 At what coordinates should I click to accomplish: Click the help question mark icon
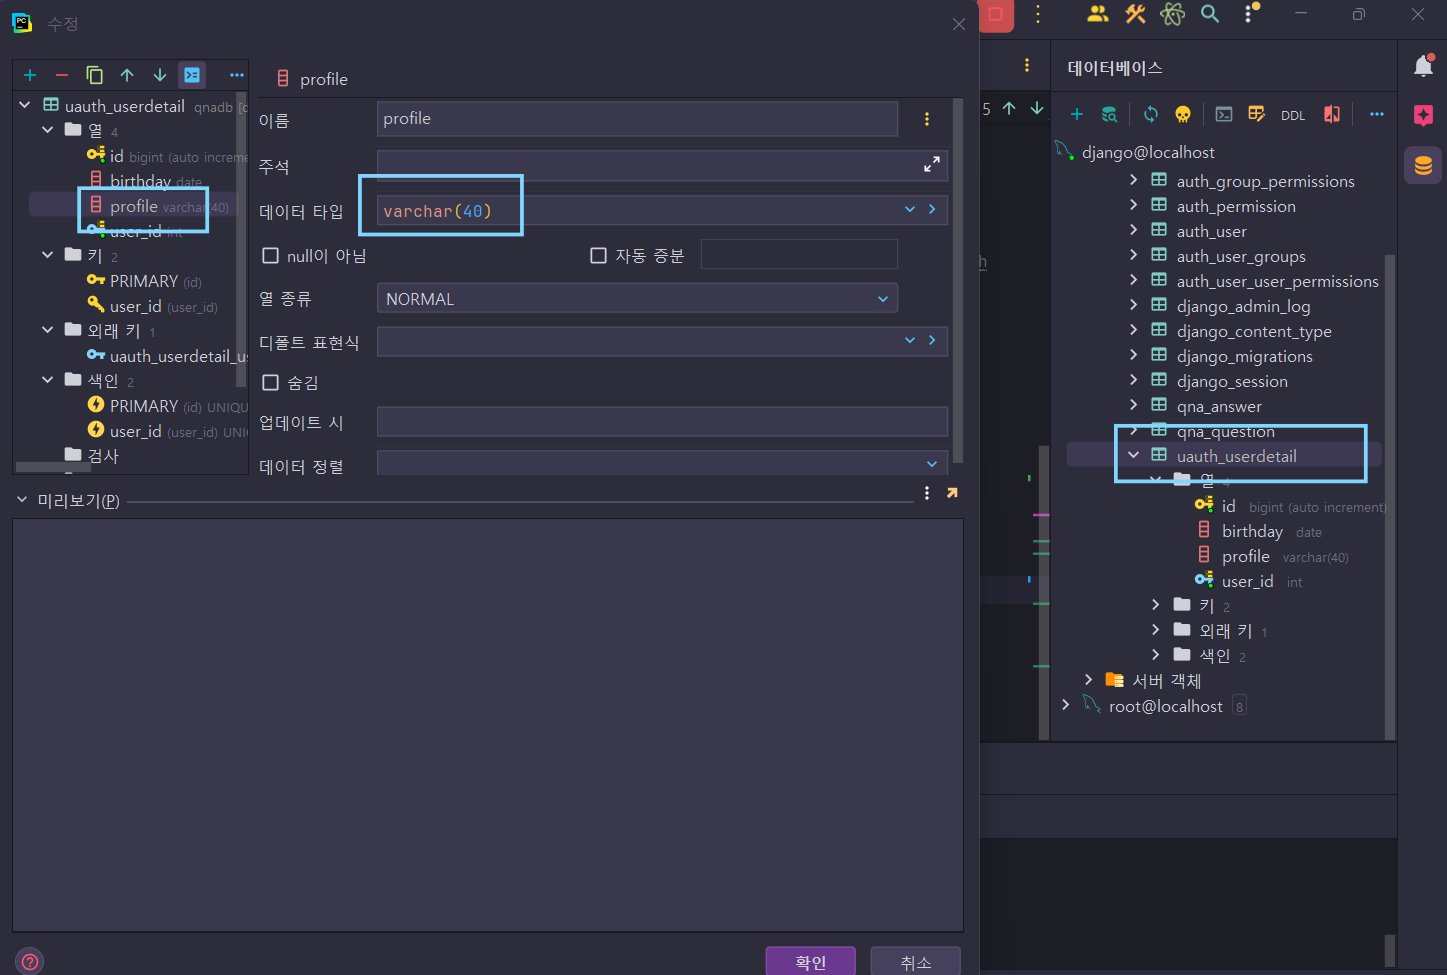[x=31, y=962]
